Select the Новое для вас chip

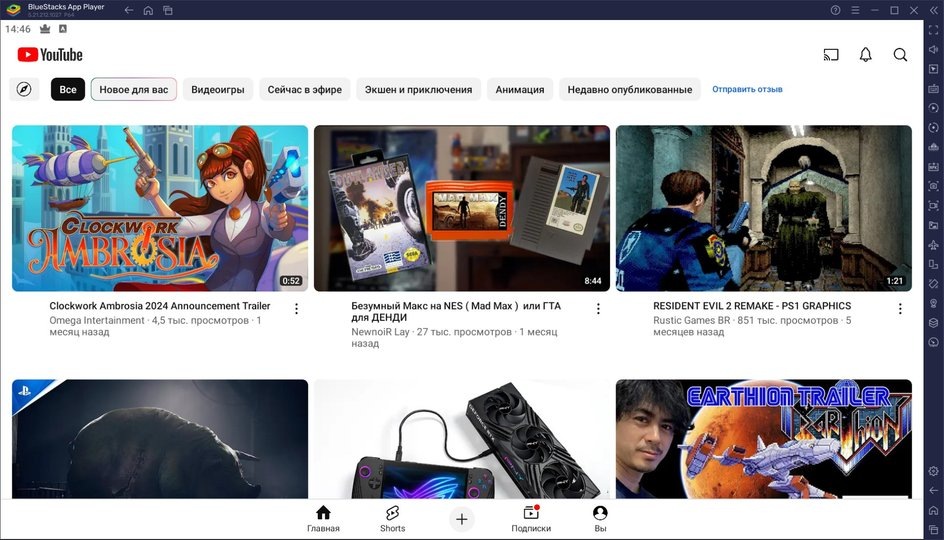click(x=134, y=89)
